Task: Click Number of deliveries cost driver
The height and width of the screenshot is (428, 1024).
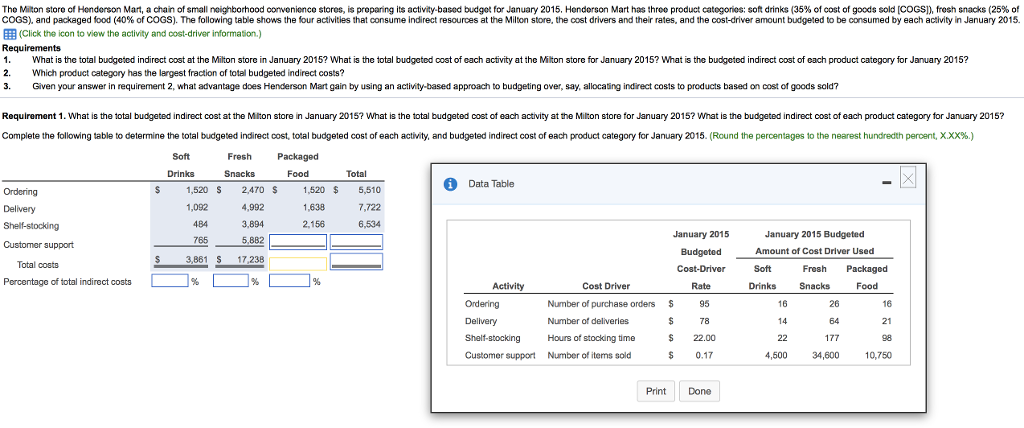Action: coord(588,321)
